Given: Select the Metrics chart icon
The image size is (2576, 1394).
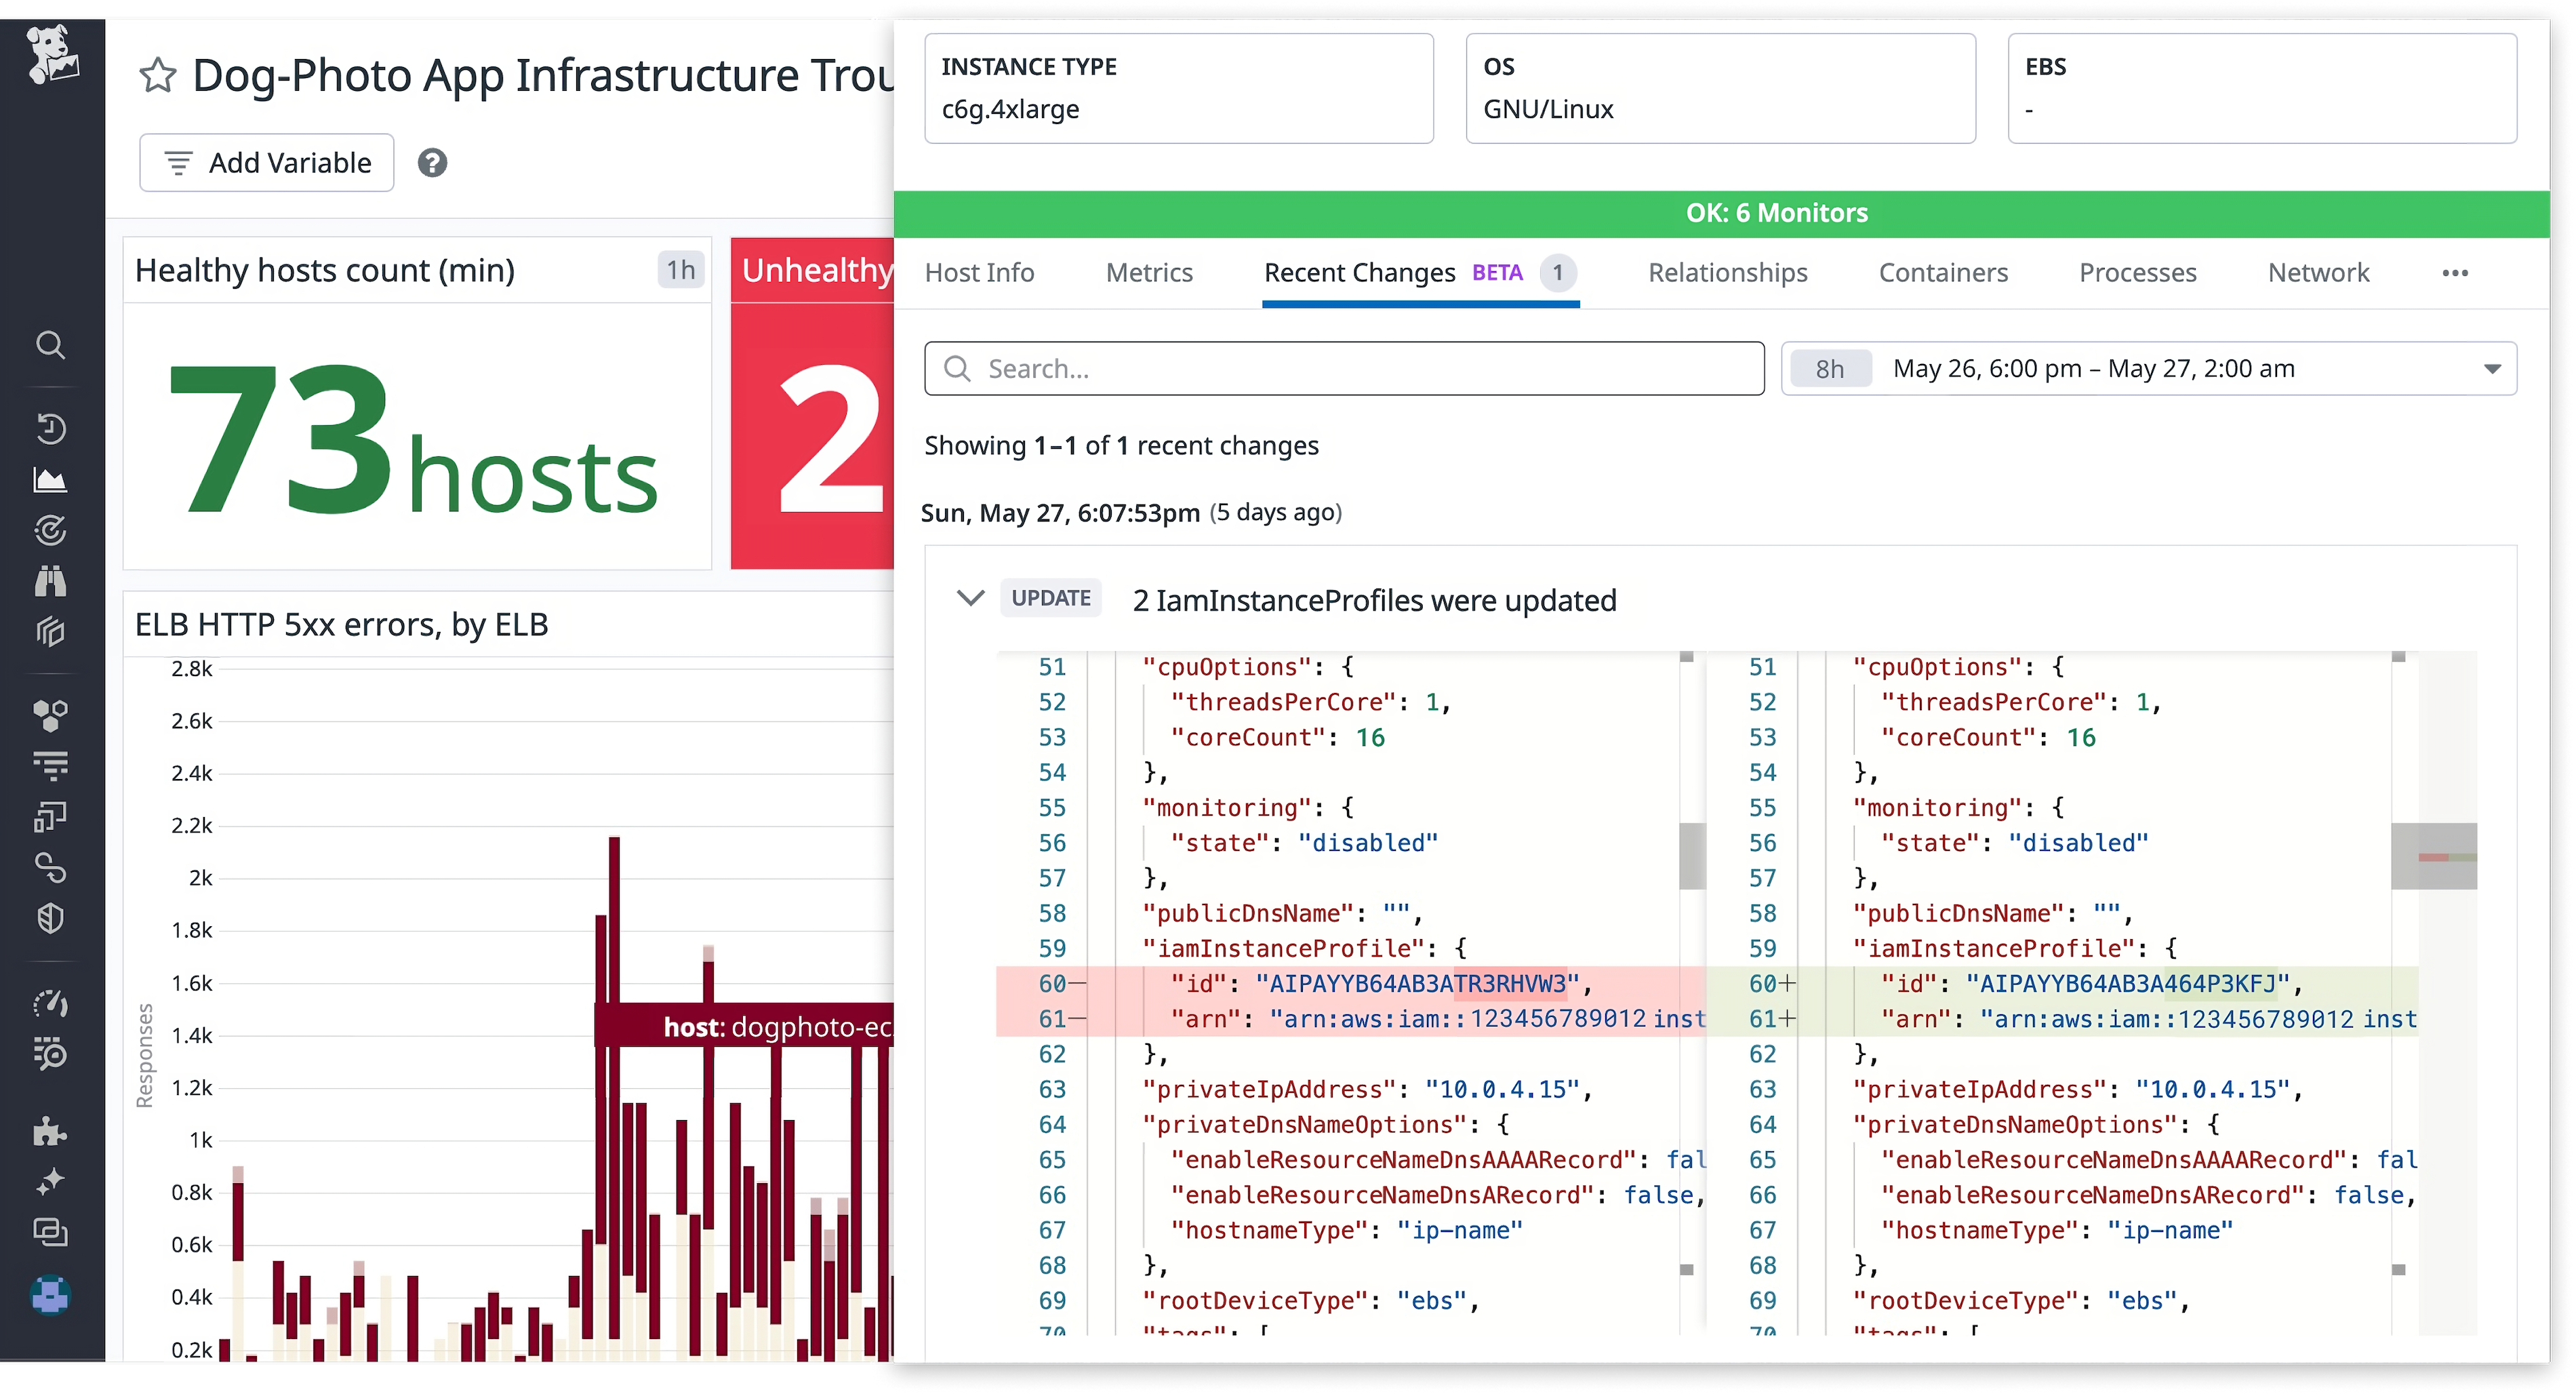Looking at the screenshot, I should pyautogui.click(x=52, y=480).
